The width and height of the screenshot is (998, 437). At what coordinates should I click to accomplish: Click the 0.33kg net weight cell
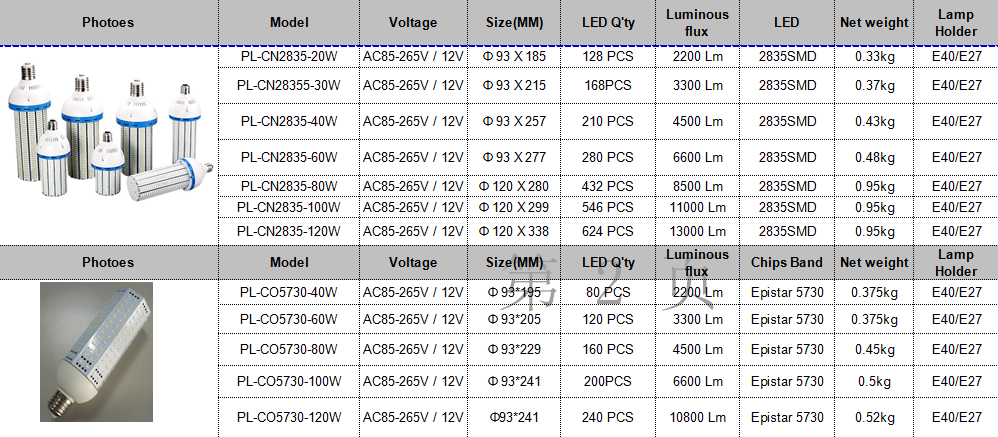click(875, 56)
